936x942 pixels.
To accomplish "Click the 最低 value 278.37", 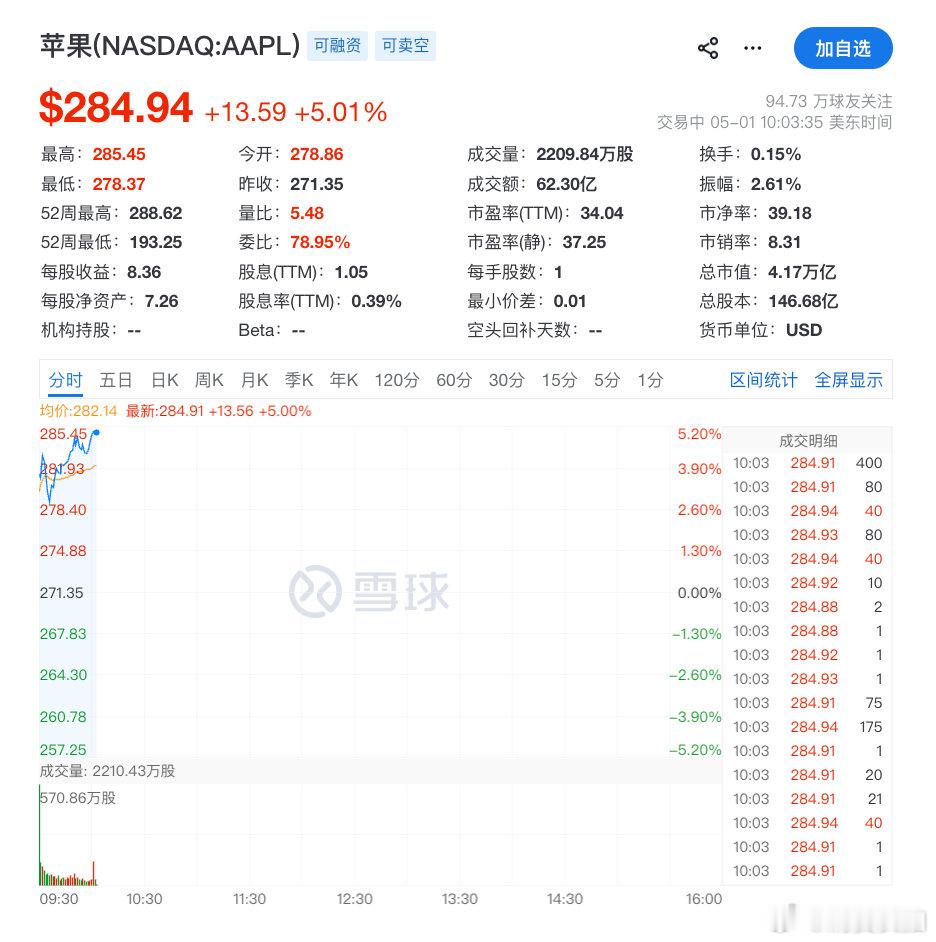I will [x=119, y=184].
